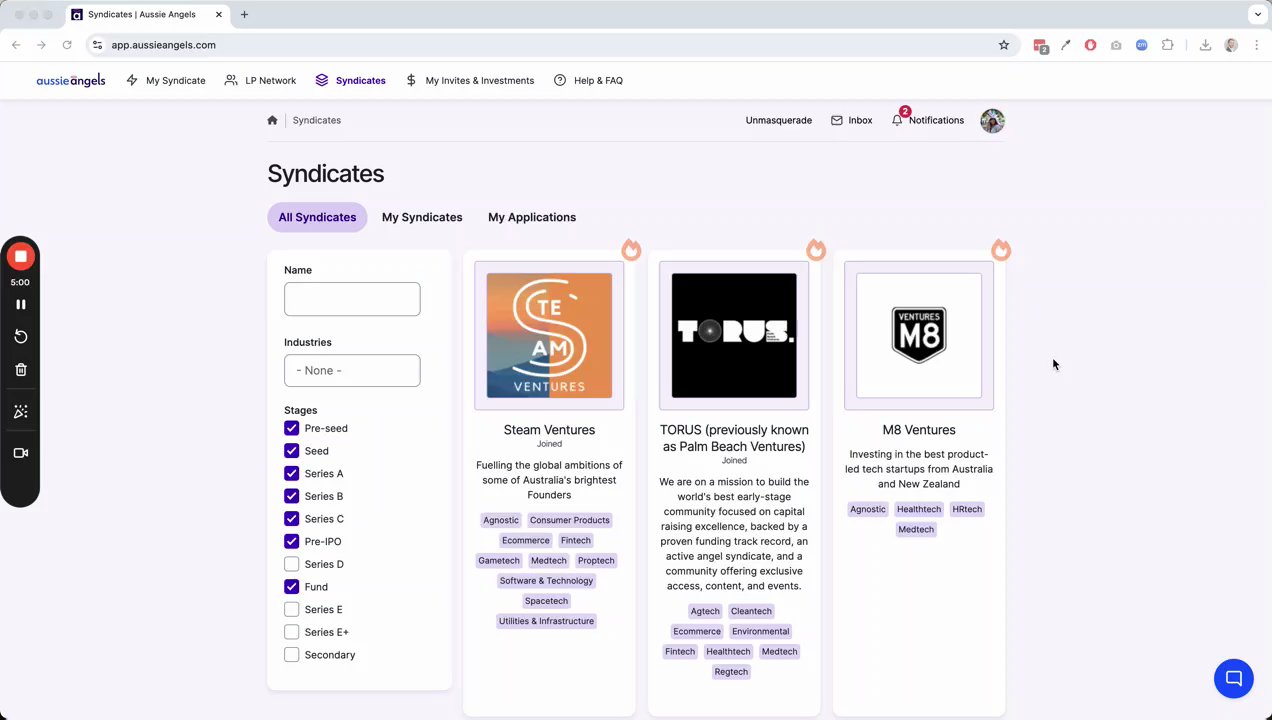Image resolution: width=1272 pixels, height=720 pixels.
Task: Check the Series E+ checkbox
Action: (x=291, y=632)
